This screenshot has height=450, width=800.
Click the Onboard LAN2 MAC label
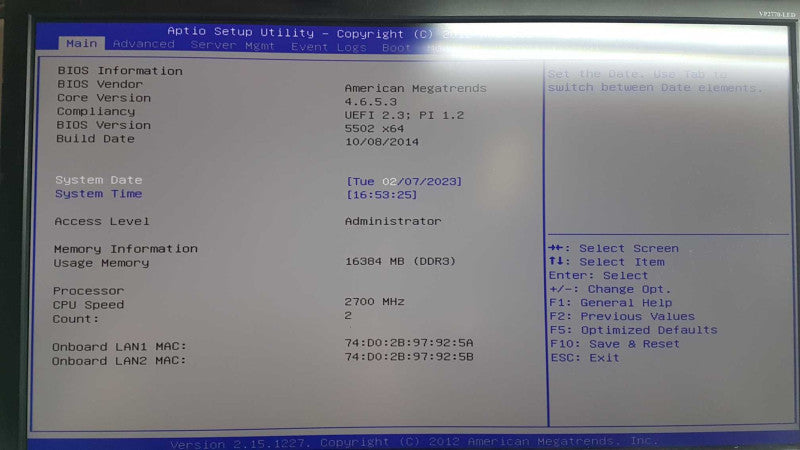(119, 361)
